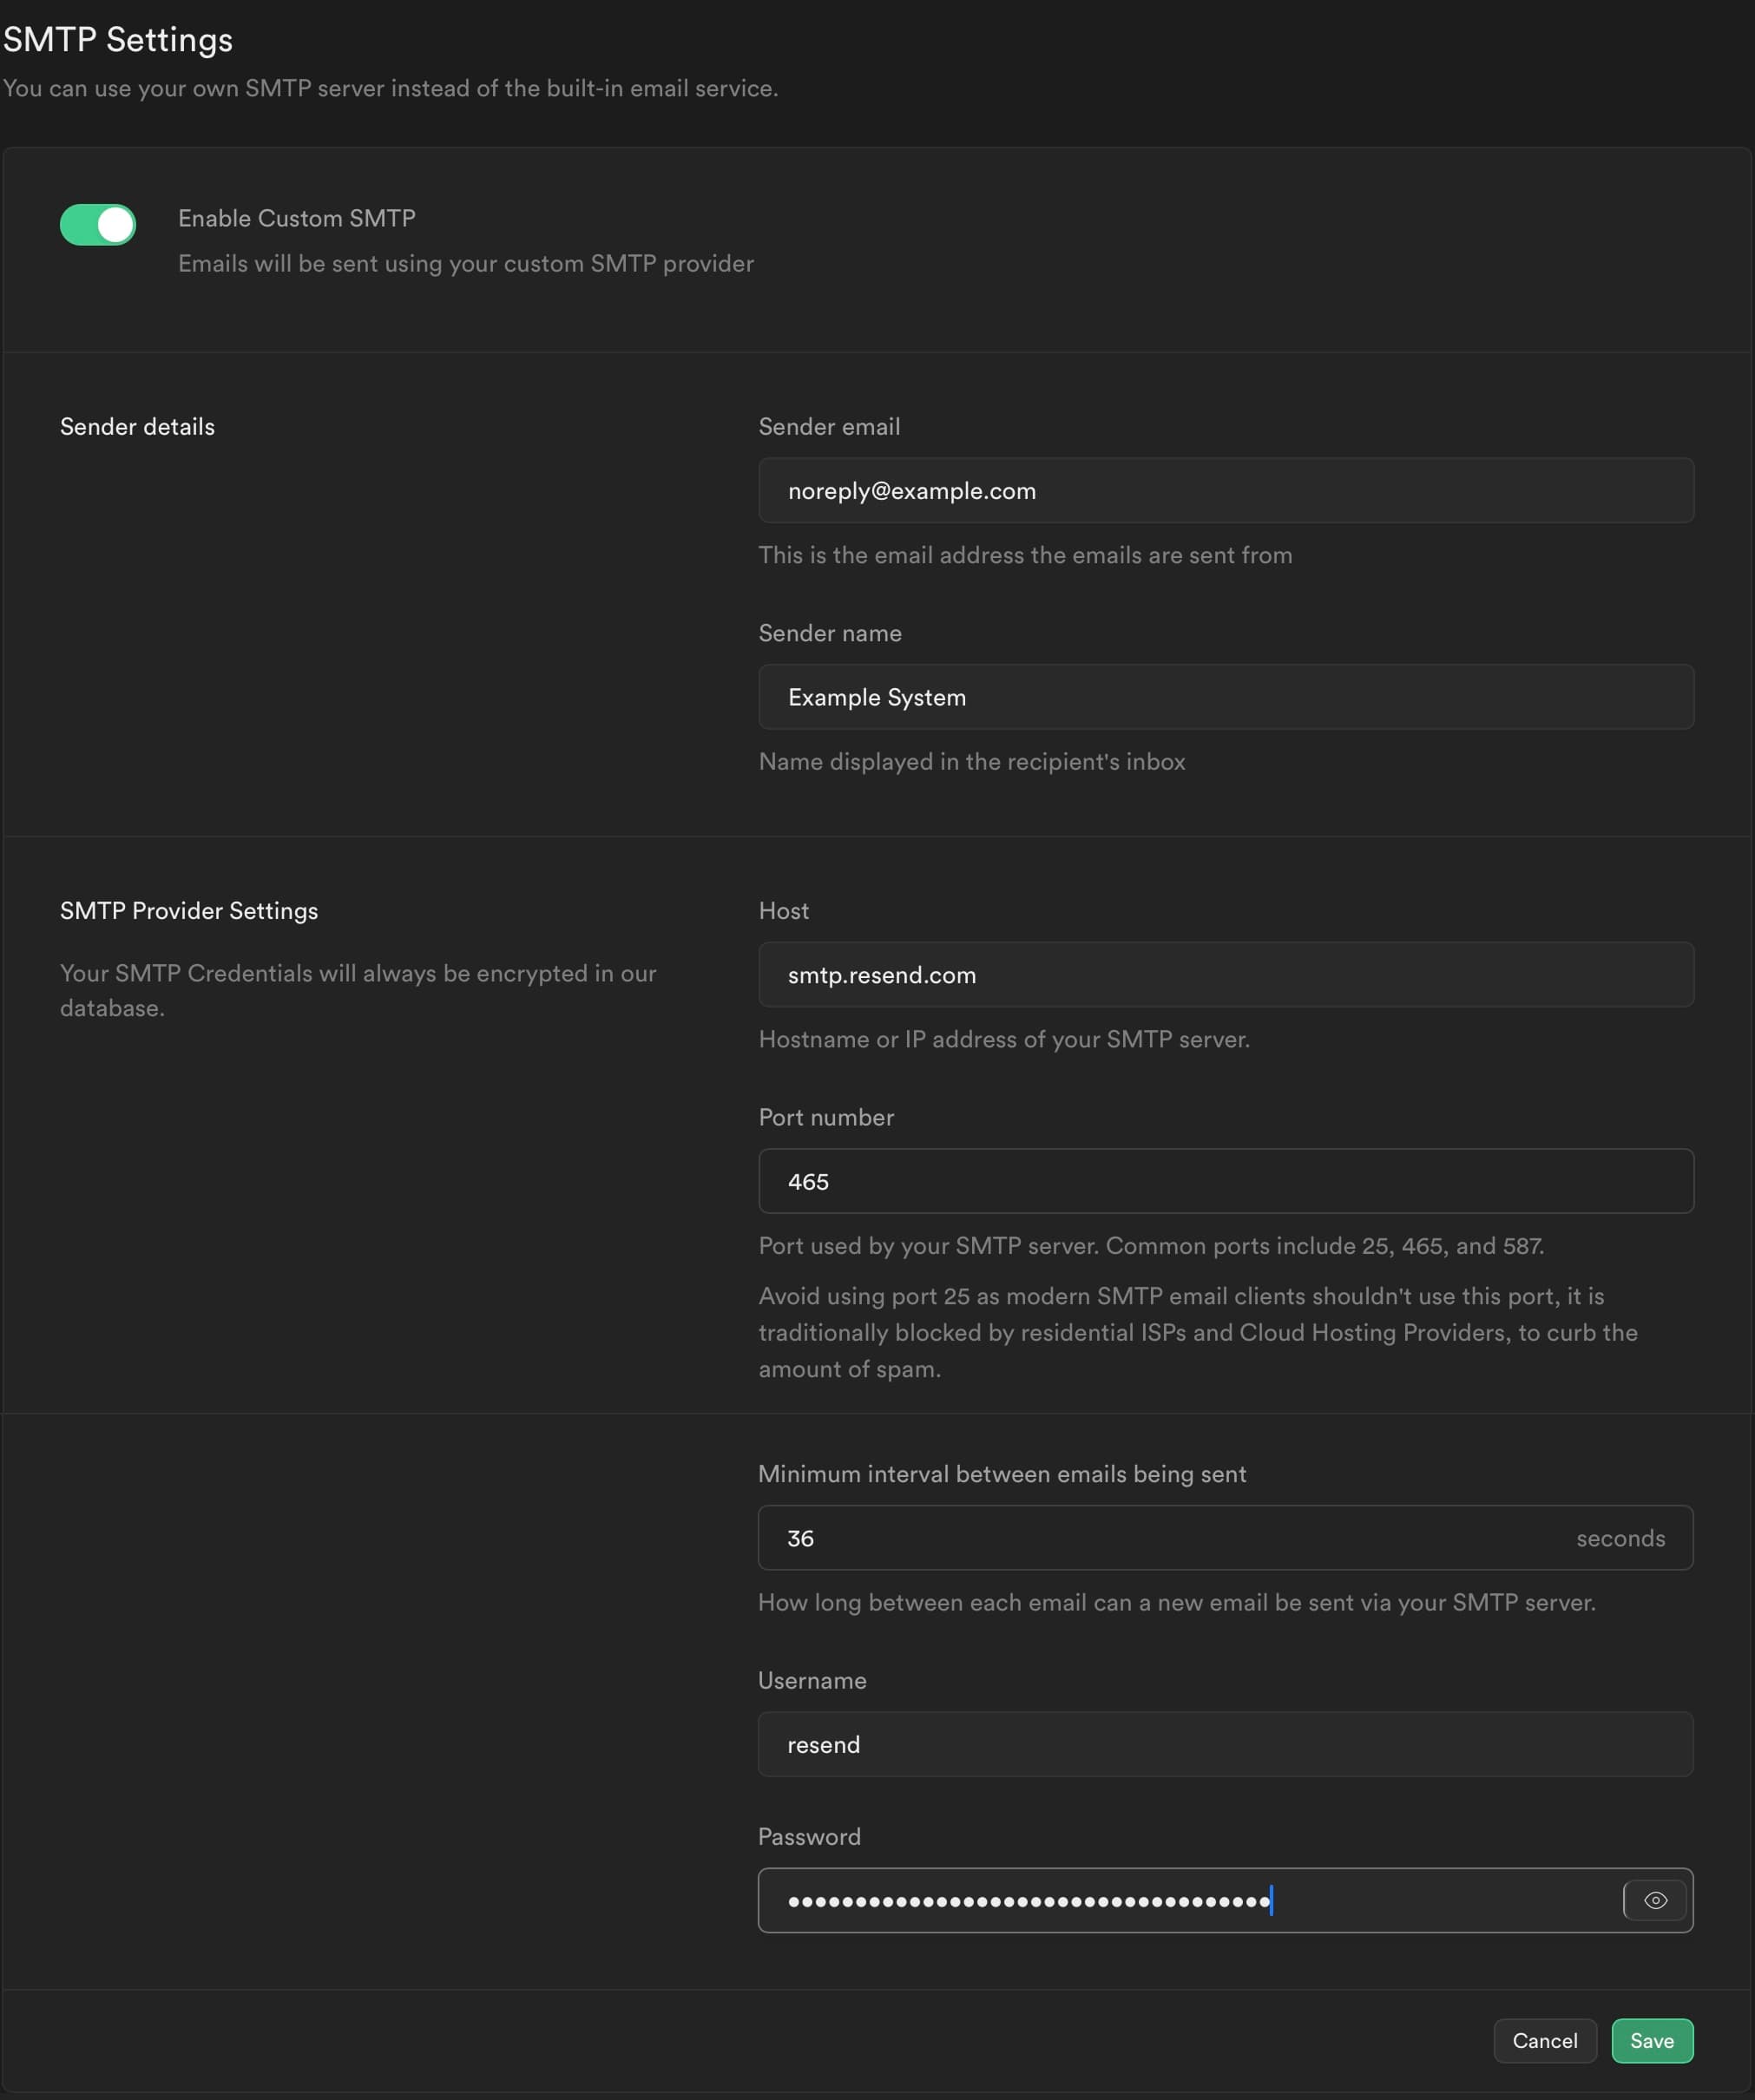
Task: Click the seconds suffix in the interval field
Action: [x=1620, y=1538]
